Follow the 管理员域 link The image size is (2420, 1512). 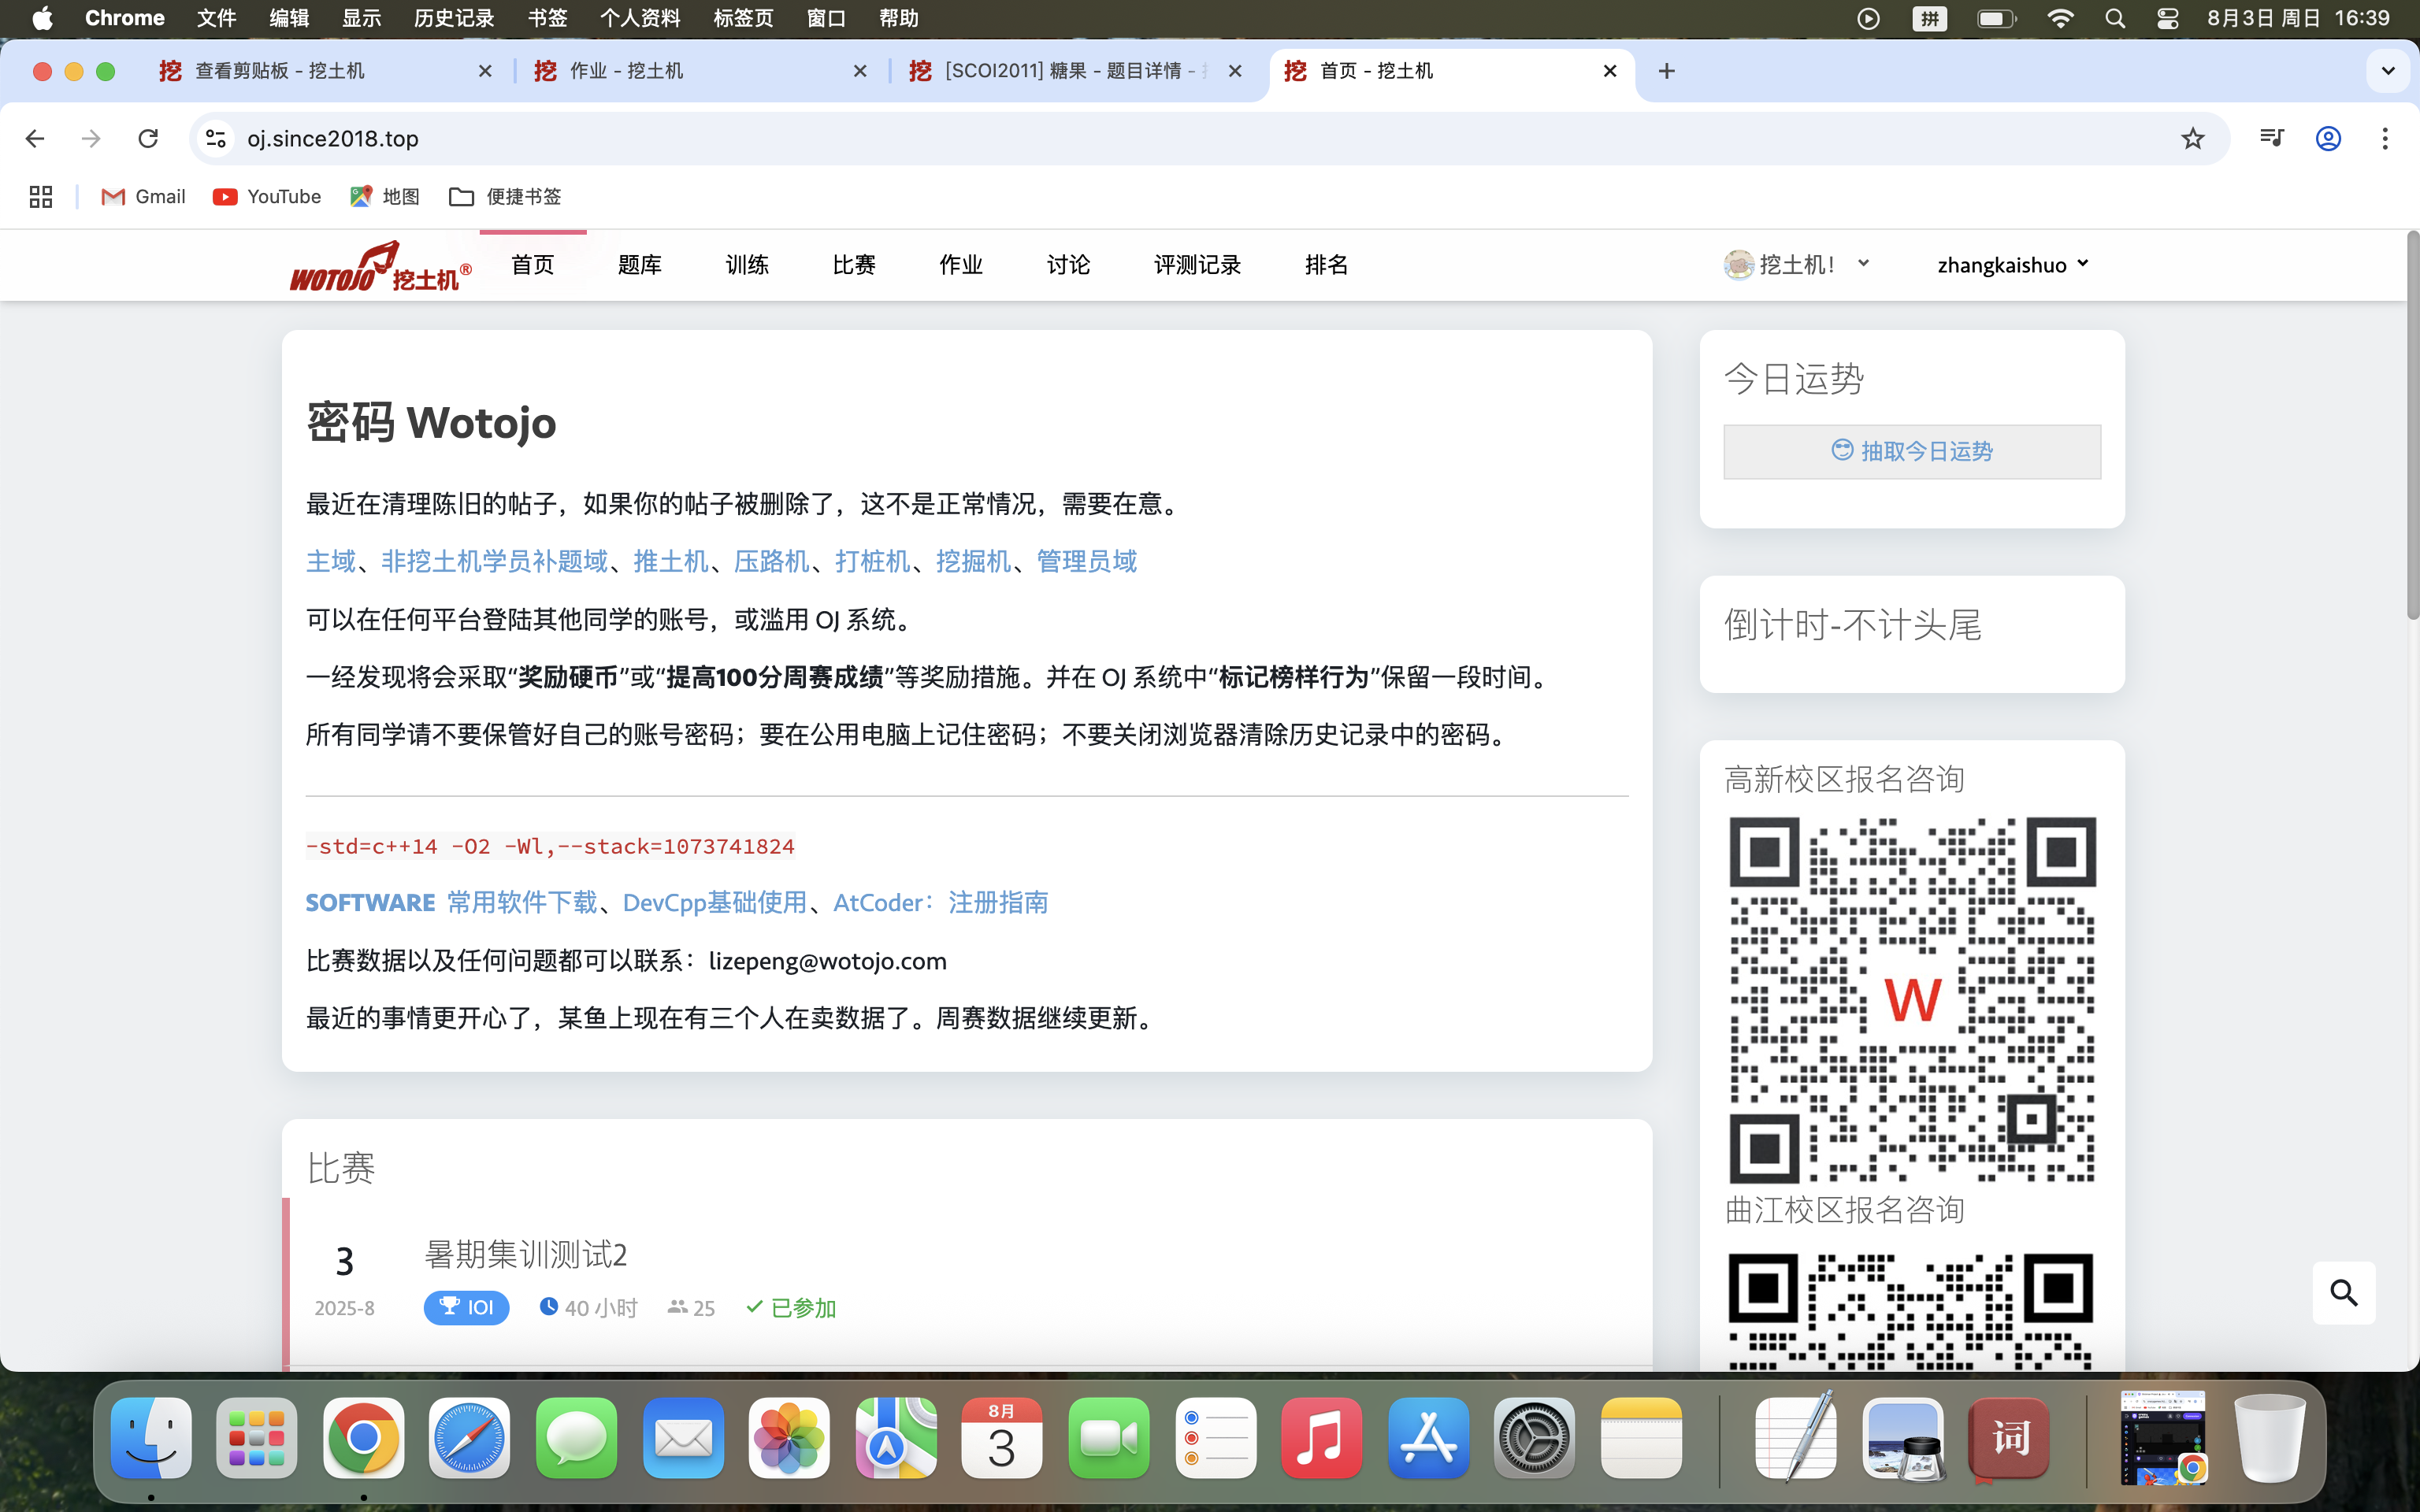point(1087,561)
